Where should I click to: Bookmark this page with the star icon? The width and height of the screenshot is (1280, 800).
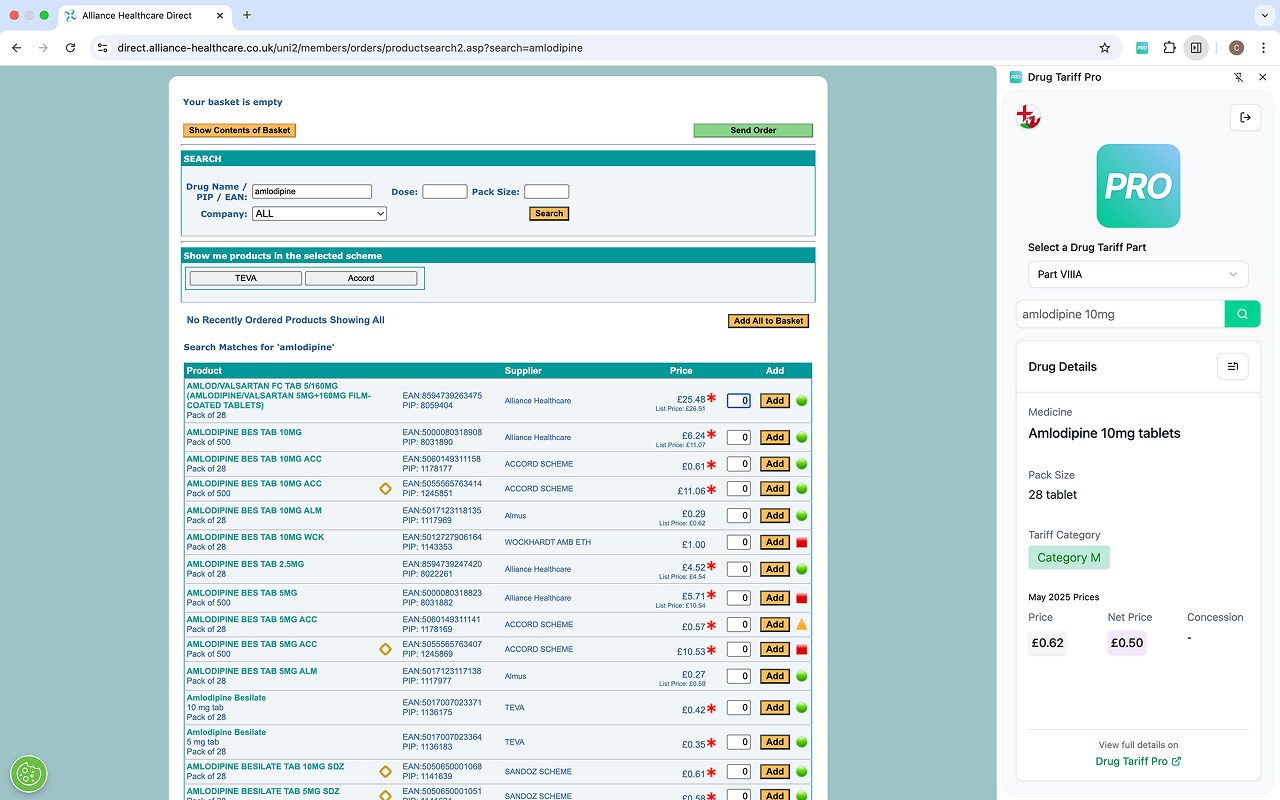click(x=1105, y=47)
